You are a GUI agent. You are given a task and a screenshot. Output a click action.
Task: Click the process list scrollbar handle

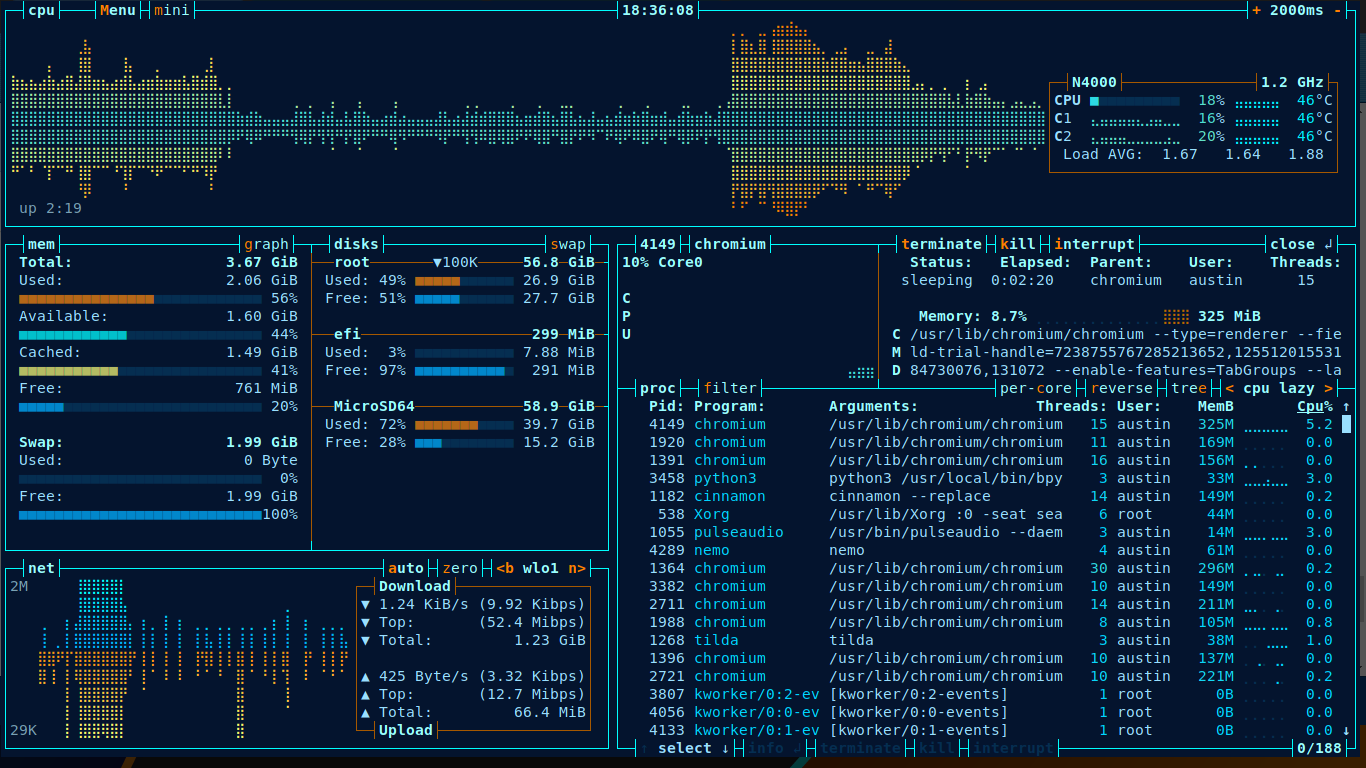[1346, 424]
